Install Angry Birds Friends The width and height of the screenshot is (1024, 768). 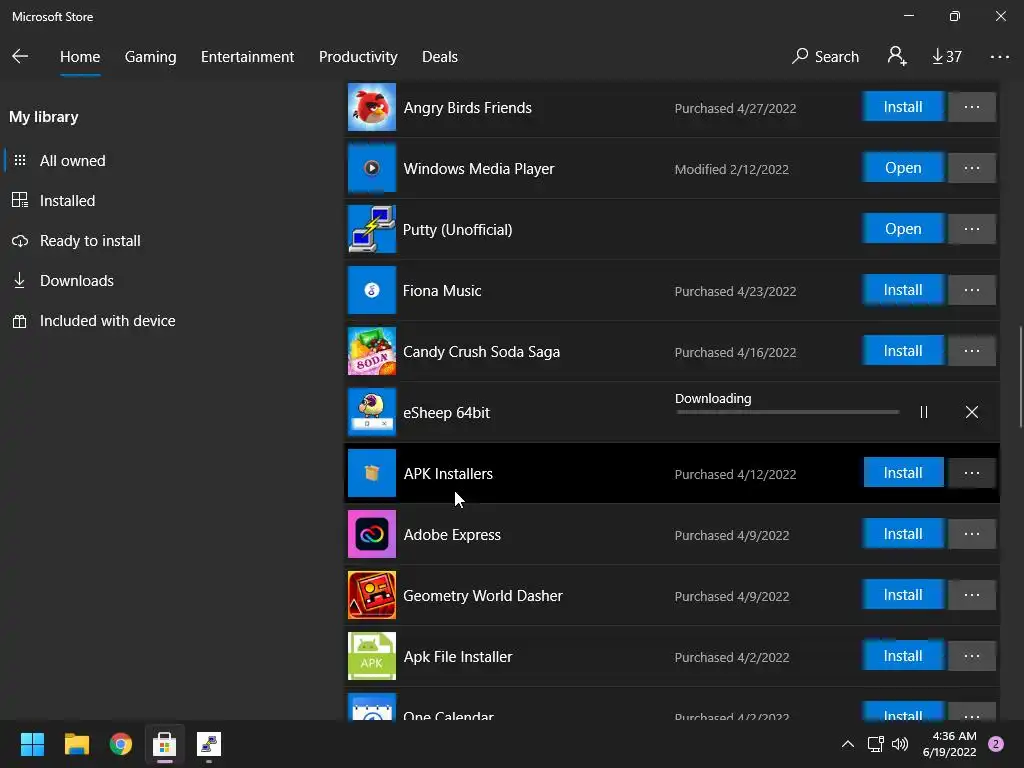903,107
